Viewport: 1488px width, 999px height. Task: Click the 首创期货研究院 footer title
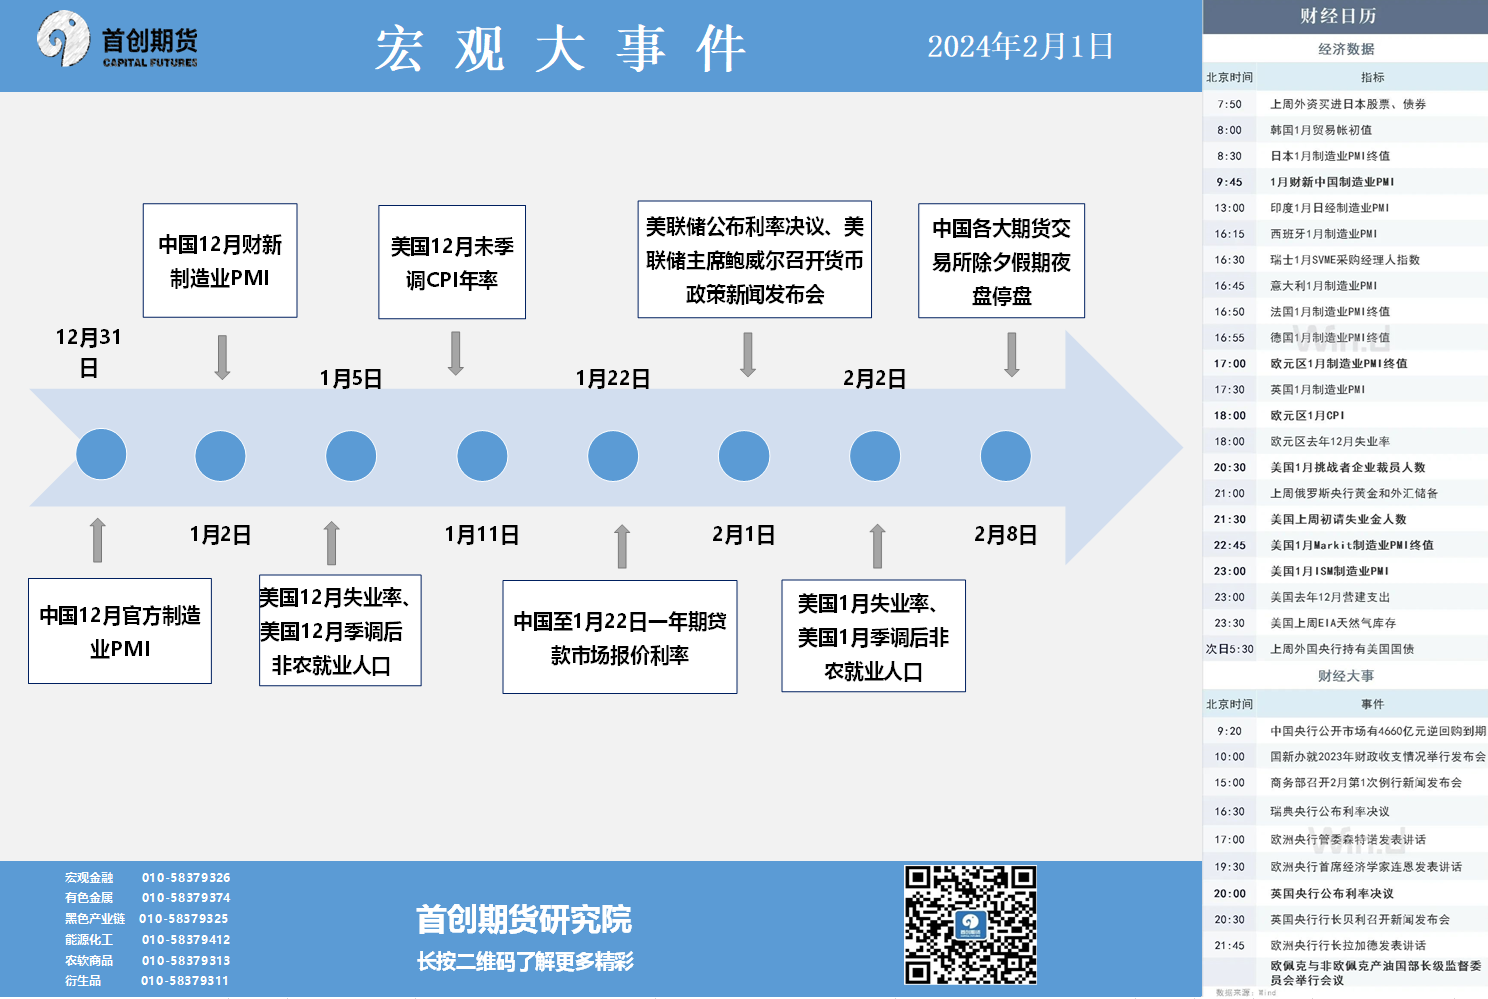[x=524, y=919]
